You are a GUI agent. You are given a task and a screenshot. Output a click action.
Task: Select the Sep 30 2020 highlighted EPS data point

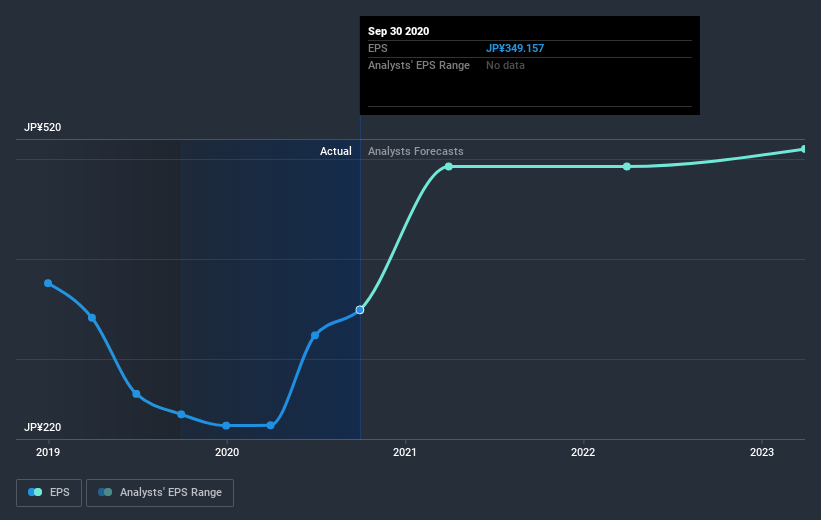[x=360, y=310]
